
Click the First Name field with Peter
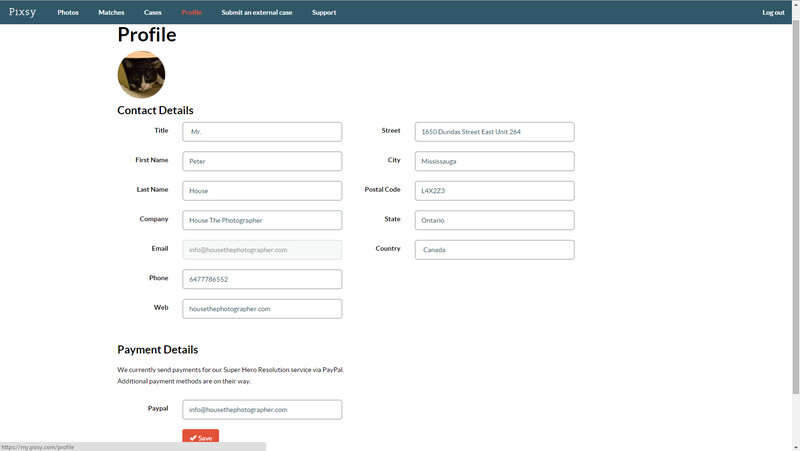[262, 161]
